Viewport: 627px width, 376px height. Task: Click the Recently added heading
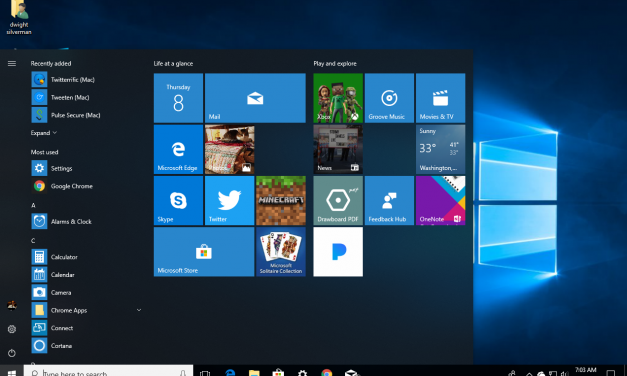point(51,64)
